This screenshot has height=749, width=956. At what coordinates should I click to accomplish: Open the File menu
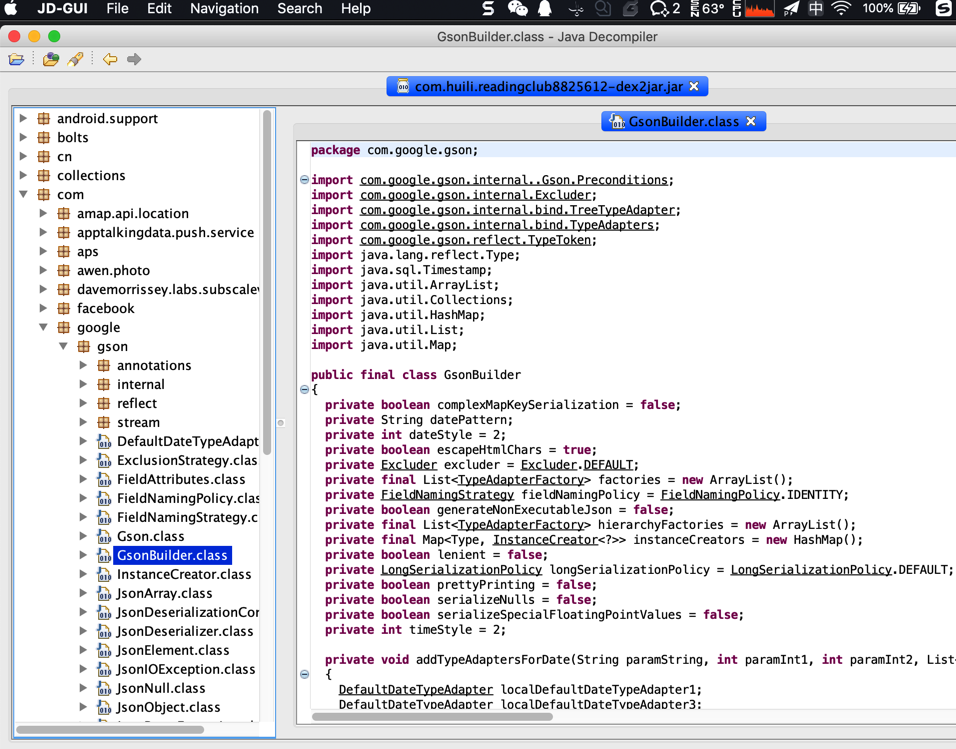117,9
